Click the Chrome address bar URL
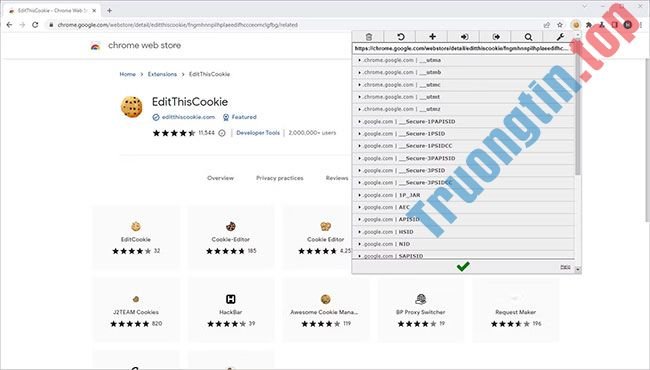This screenshot has width=650, height=370. click(x=177, y=25)
